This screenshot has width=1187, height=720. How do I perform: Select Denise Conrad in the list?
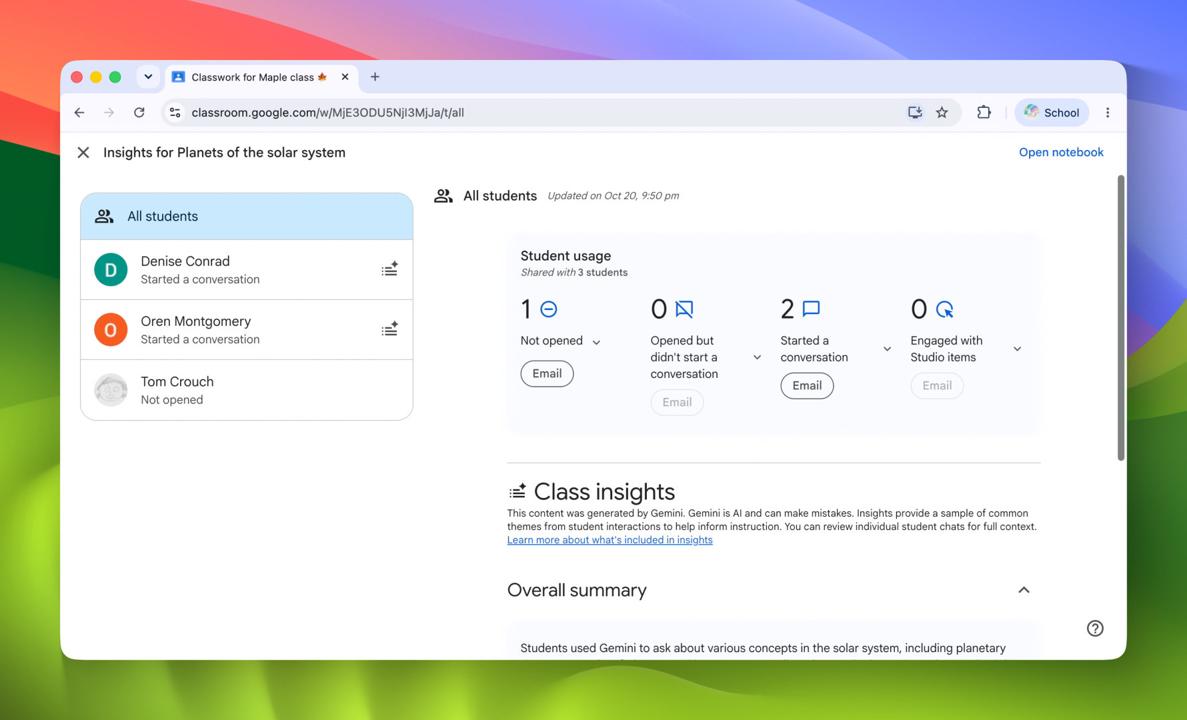pyautogui.click(x=247, y=270)
